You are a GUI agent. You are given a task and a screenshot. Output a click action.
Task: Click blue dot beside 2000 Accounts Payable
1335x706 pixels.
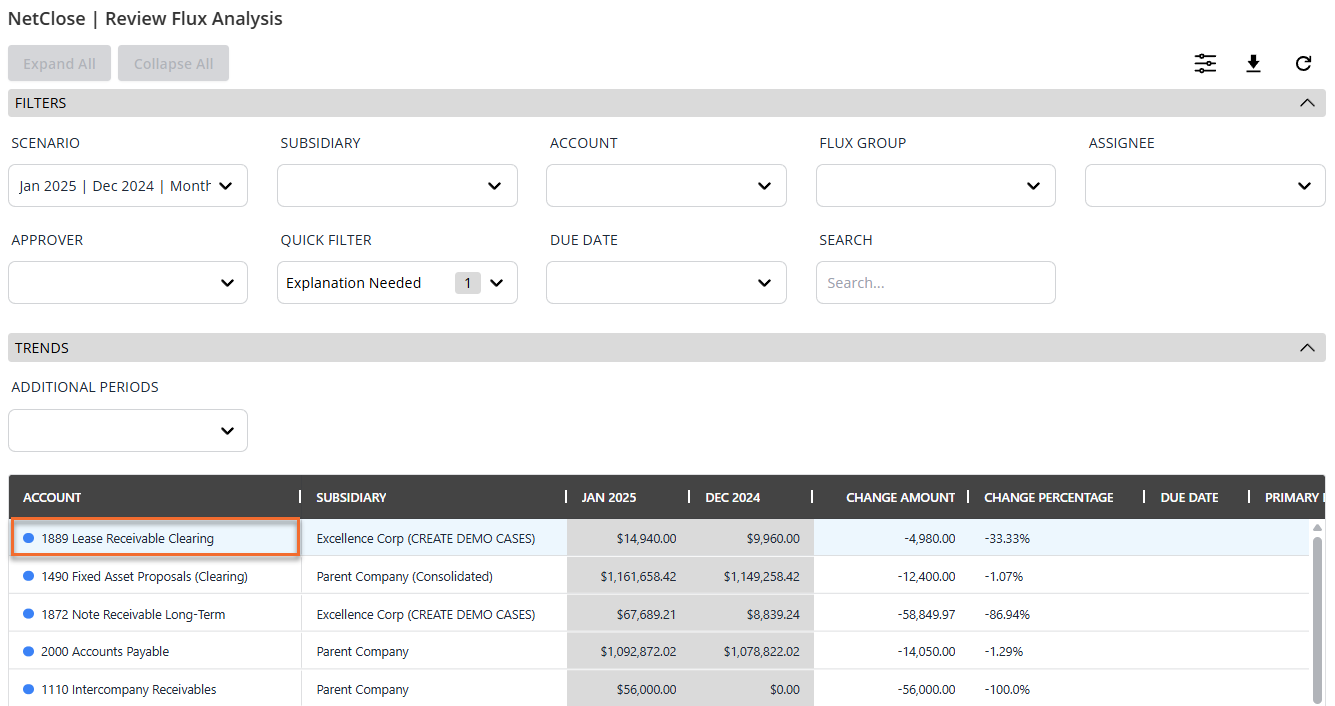tap(29, 651)
